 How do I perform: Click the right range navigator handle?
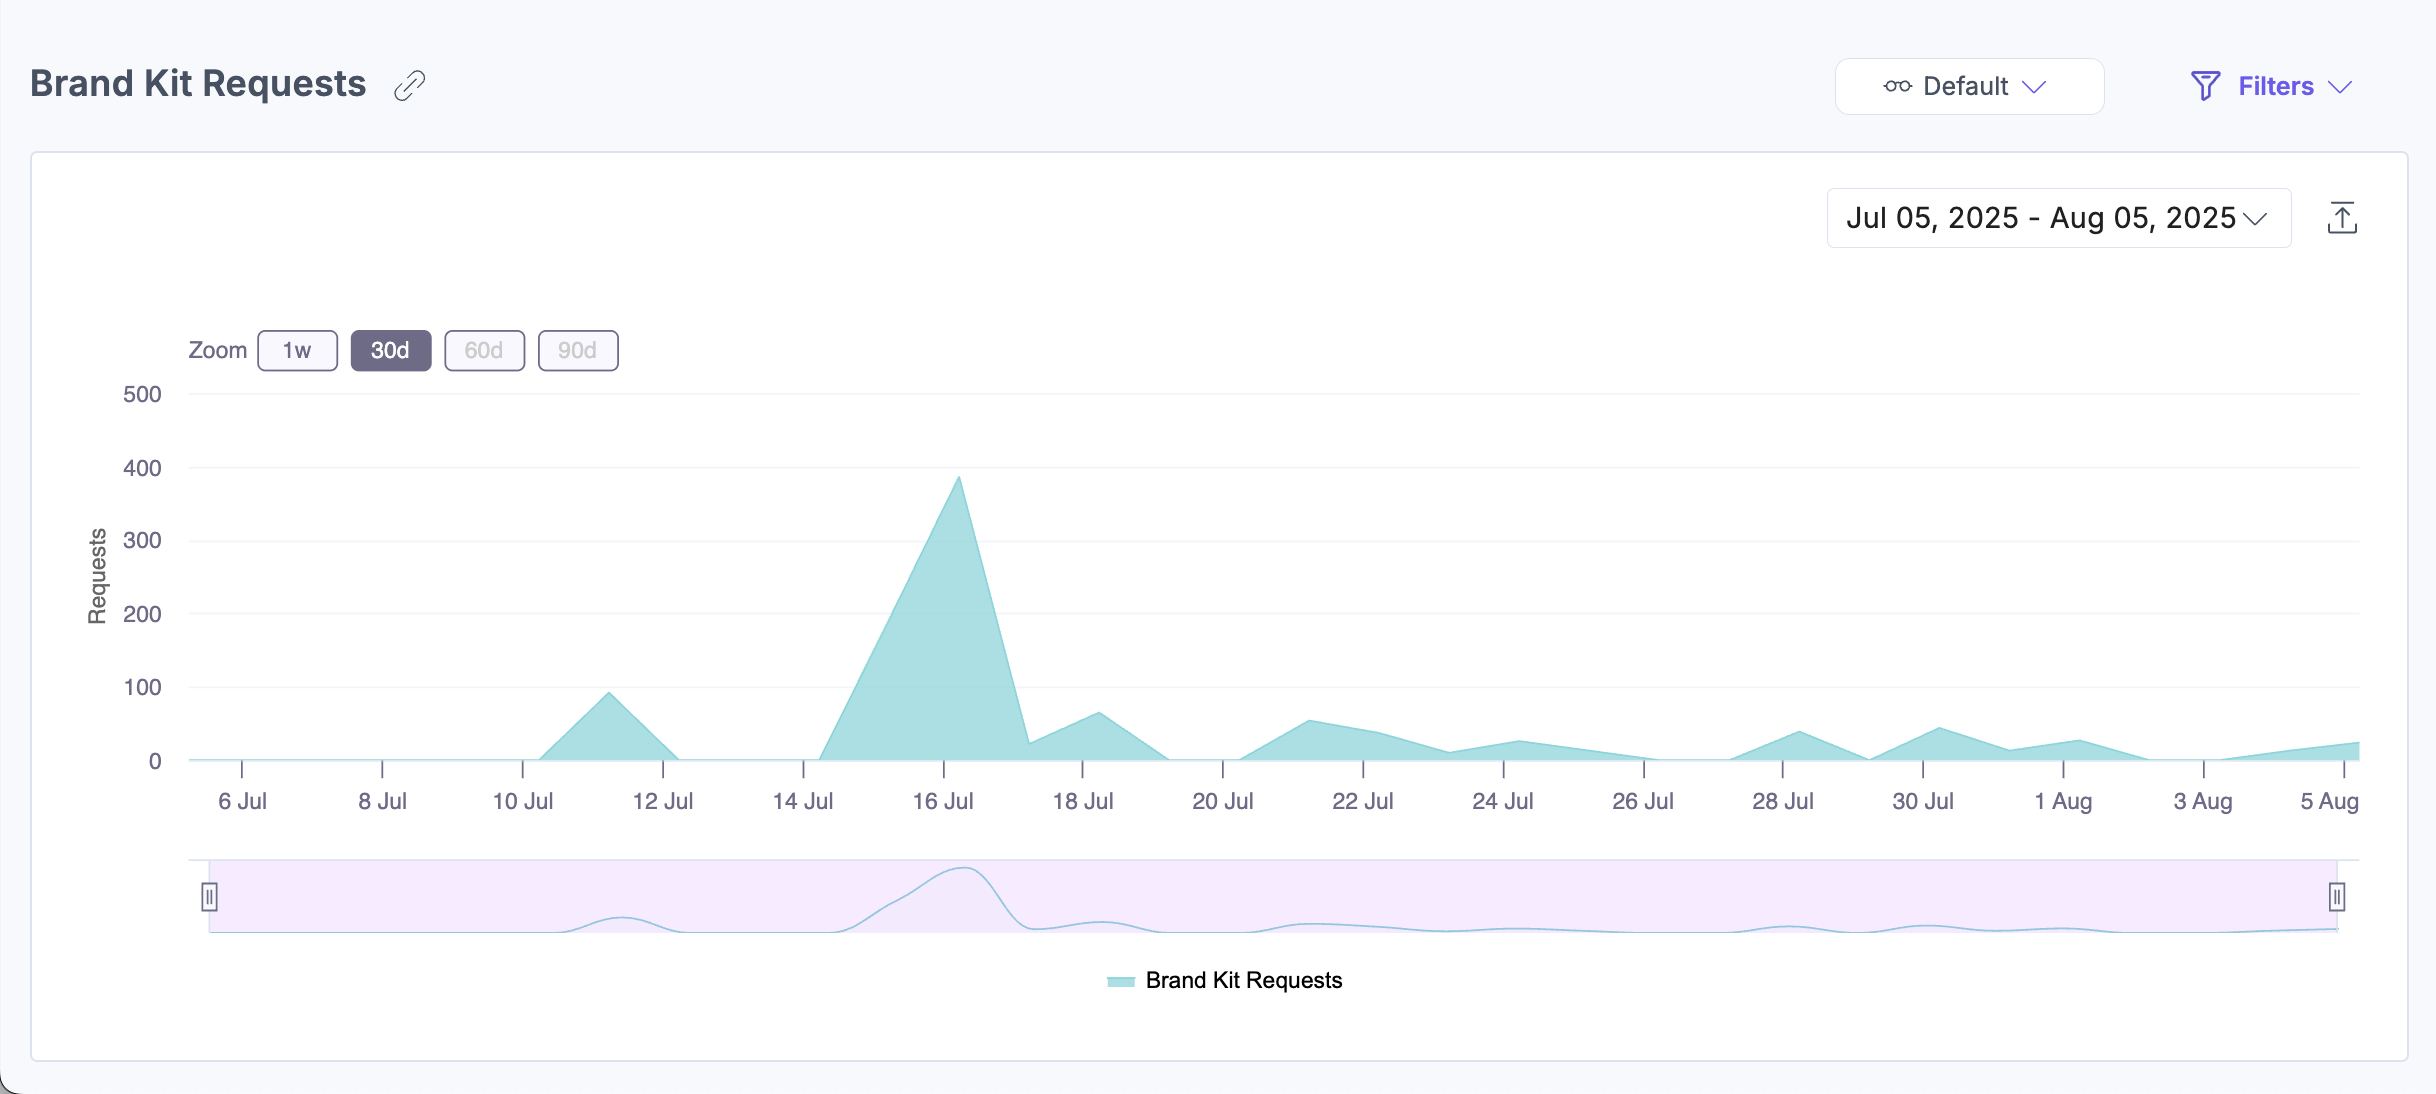pos(2337,897)
